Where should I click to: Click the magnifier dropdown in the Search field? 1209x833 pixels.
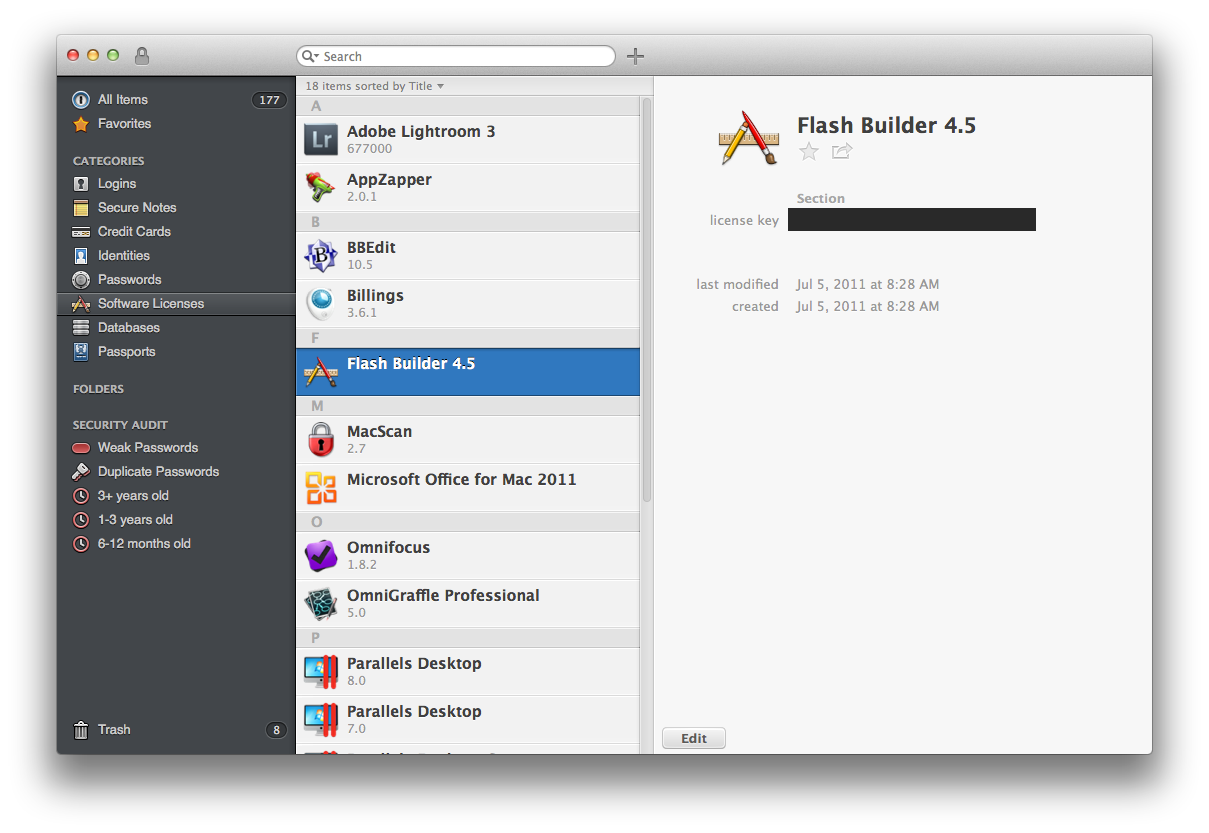tap(310, 57)
